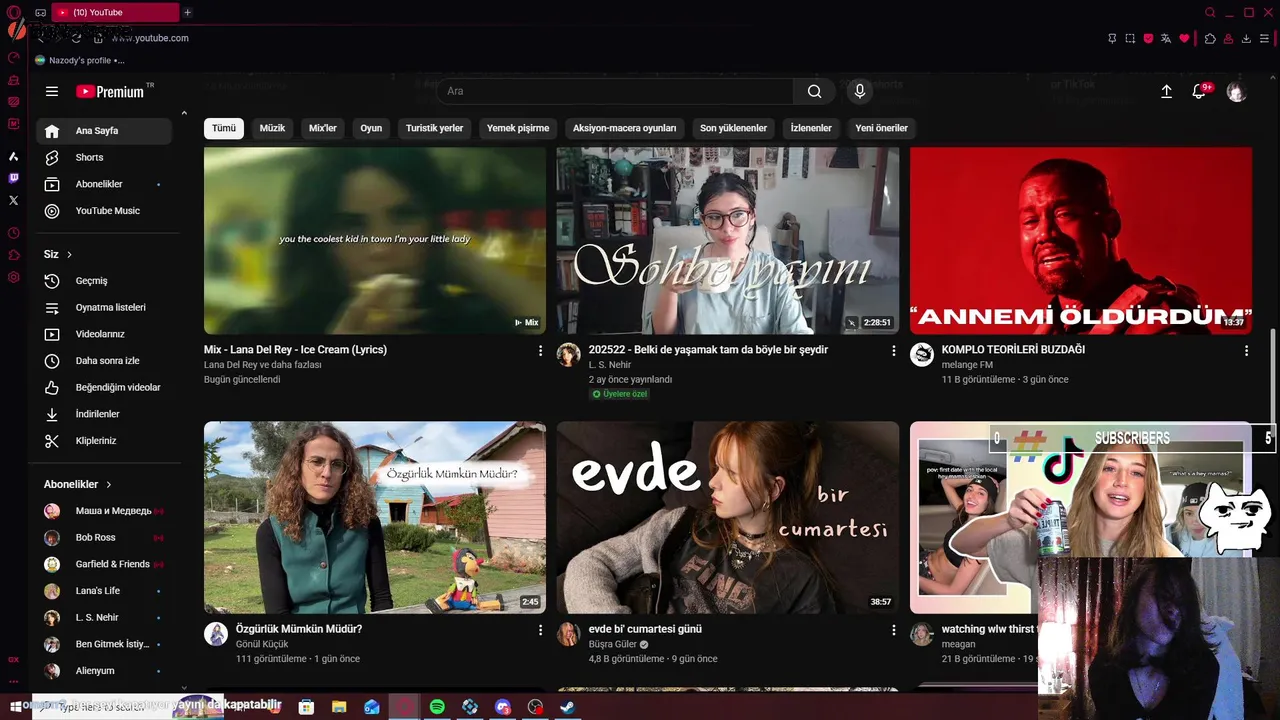This screenshot has height=720, width=1280.
Task: Open YouTube Music from sidebar
Action: click(x=104, y=211)
